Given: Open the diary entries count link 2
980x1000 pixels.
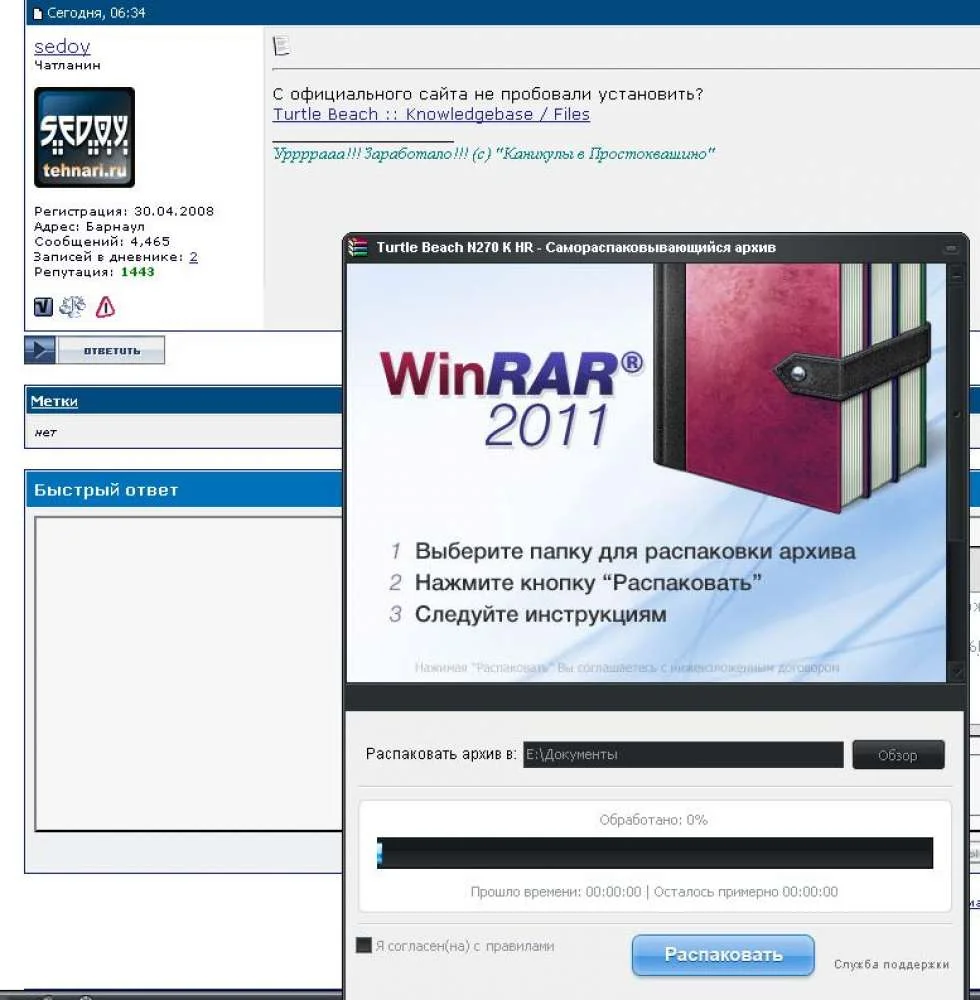Looking at the screenshot, I should (x=194, y=257).
